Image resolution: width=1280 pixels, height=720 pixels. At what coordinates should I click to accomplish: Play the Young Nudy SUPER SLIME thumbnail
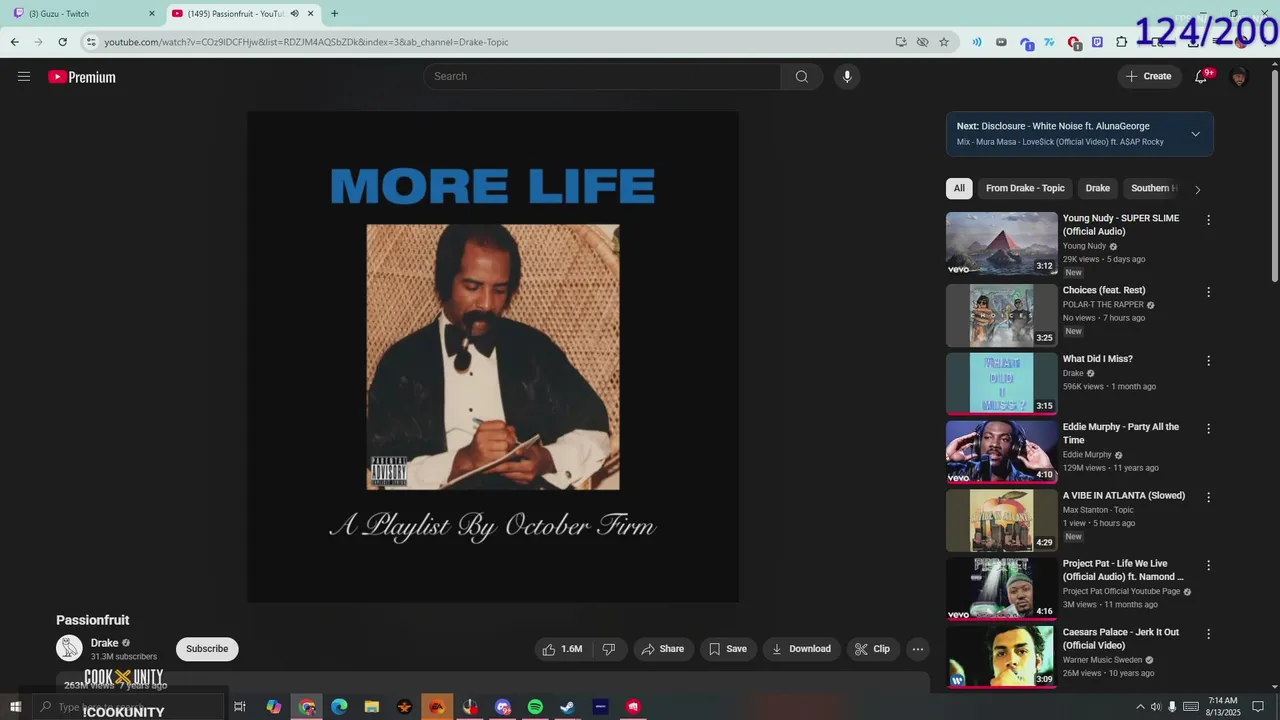click(x=1001, y=243)
